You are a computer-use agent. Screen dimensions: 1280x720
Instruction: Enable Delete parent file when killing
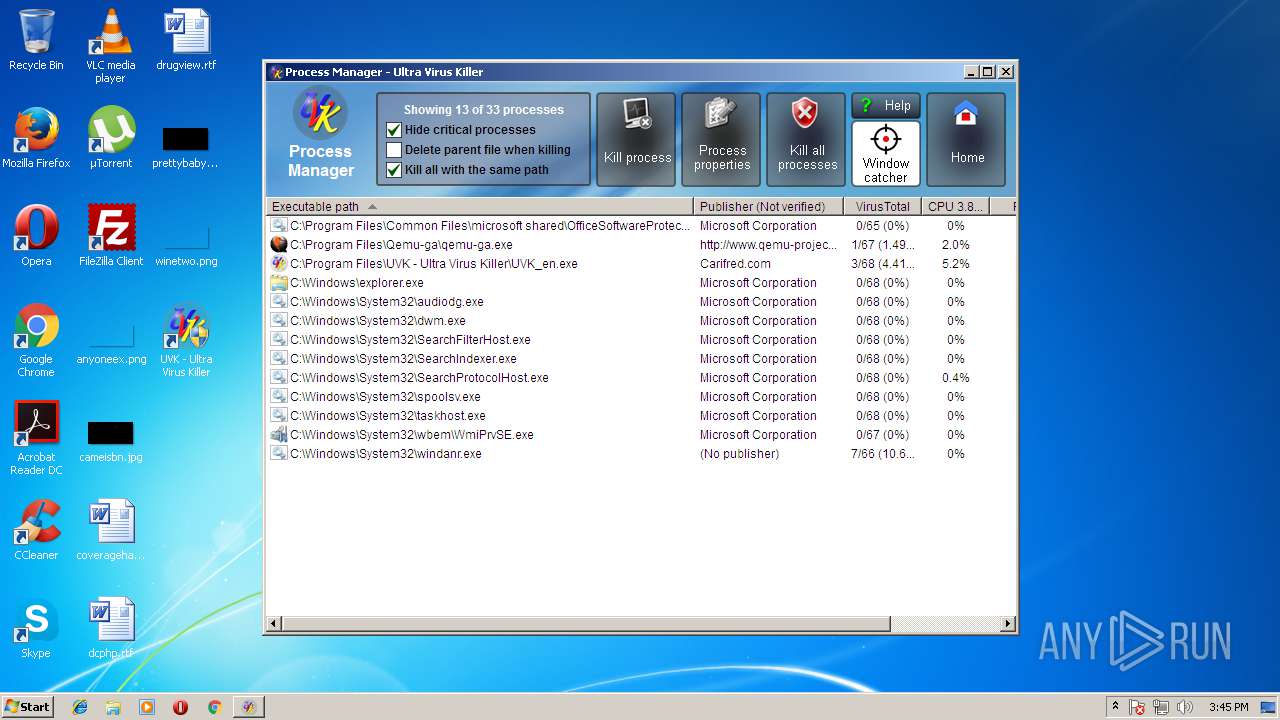394,150
